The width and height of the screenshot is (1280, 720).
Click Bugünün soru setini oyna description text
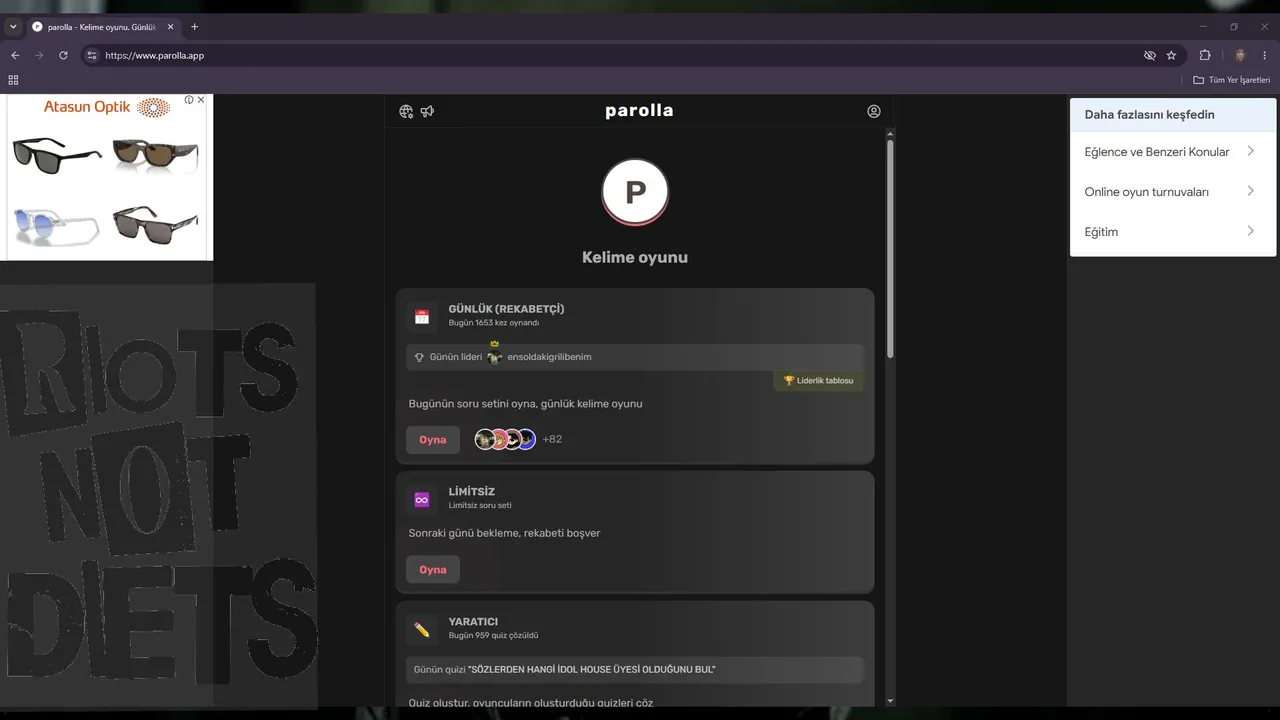pos(525,404)
